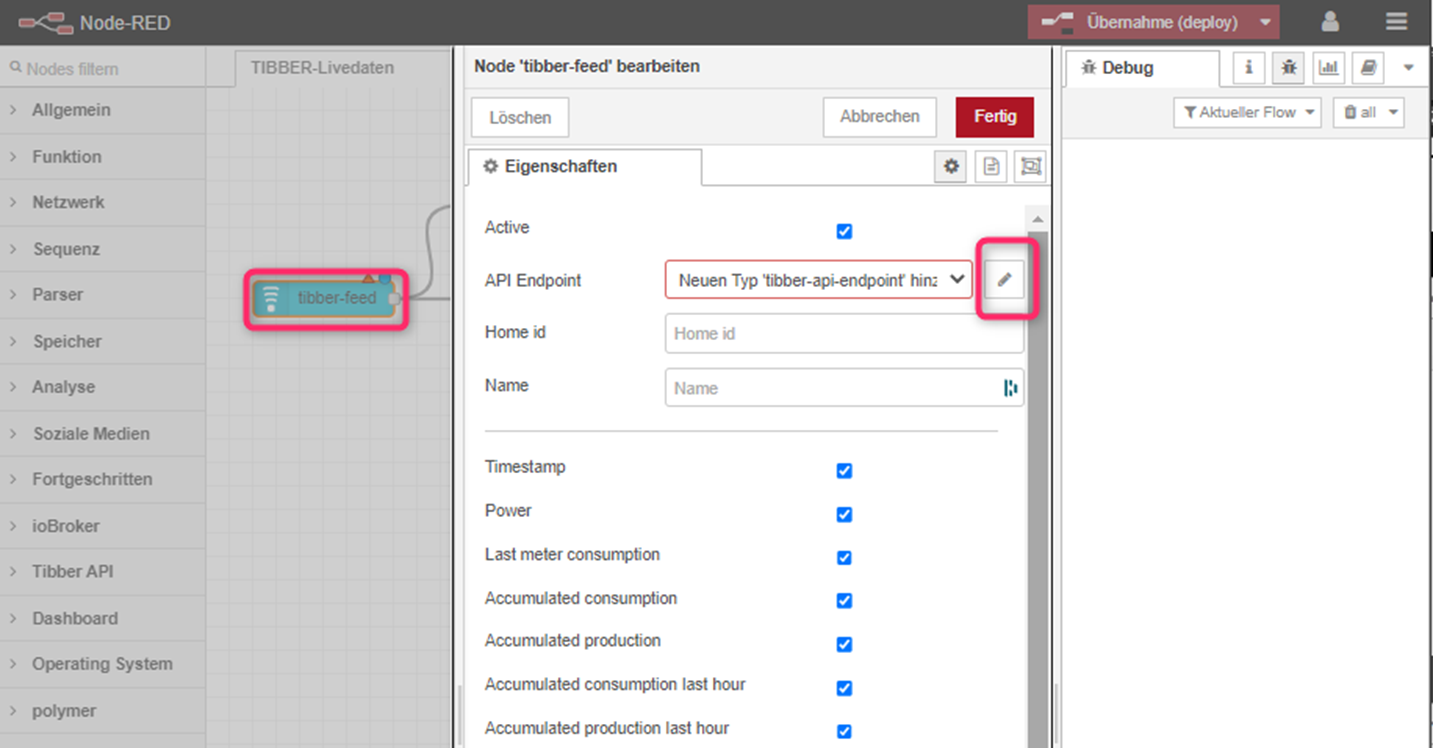Switch to the TIBBER-Livedaten flow tab
This screenshot has height=748, width=1433.
pyautogui.click(x=323, y=68)
